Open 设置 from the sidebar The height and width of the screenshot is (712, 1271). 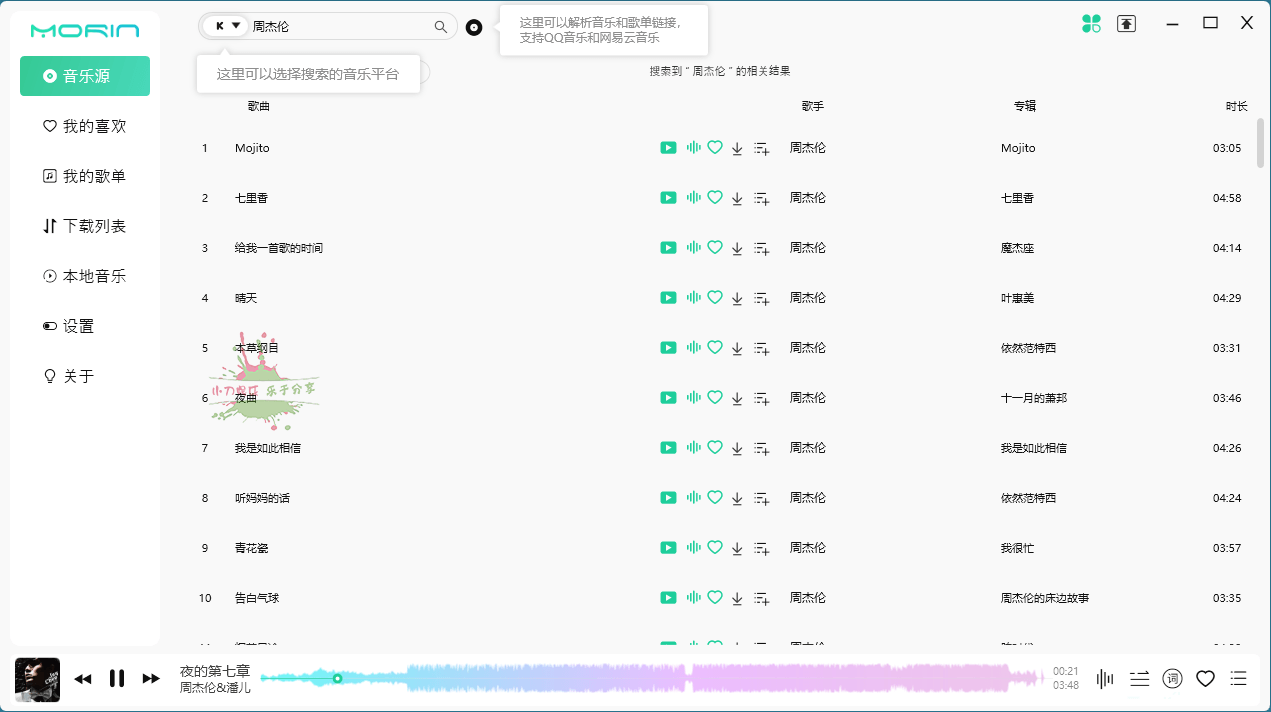[x=84, y=326]
